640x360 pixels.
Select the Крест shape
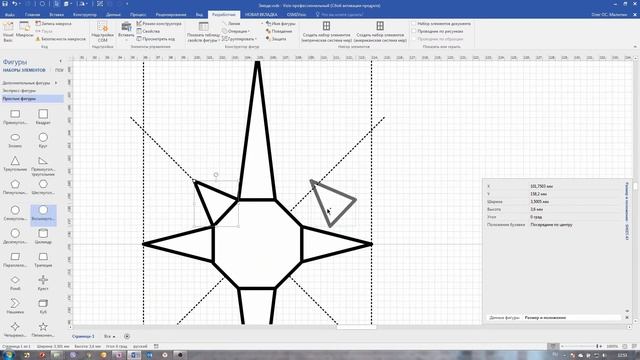(43, 283)
